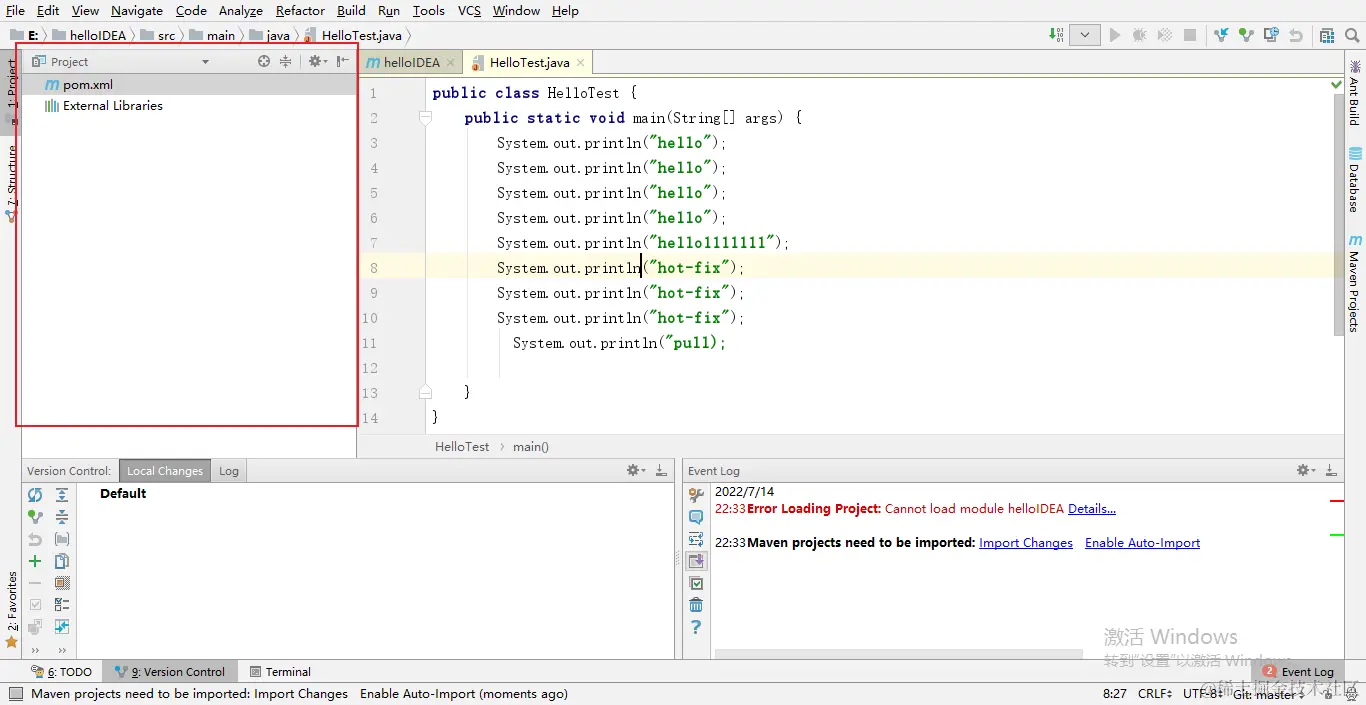The height and width of the screenshot is (705, 1366).
Task: Switch to the Log tab in Version Control
Action: [229, 471]
